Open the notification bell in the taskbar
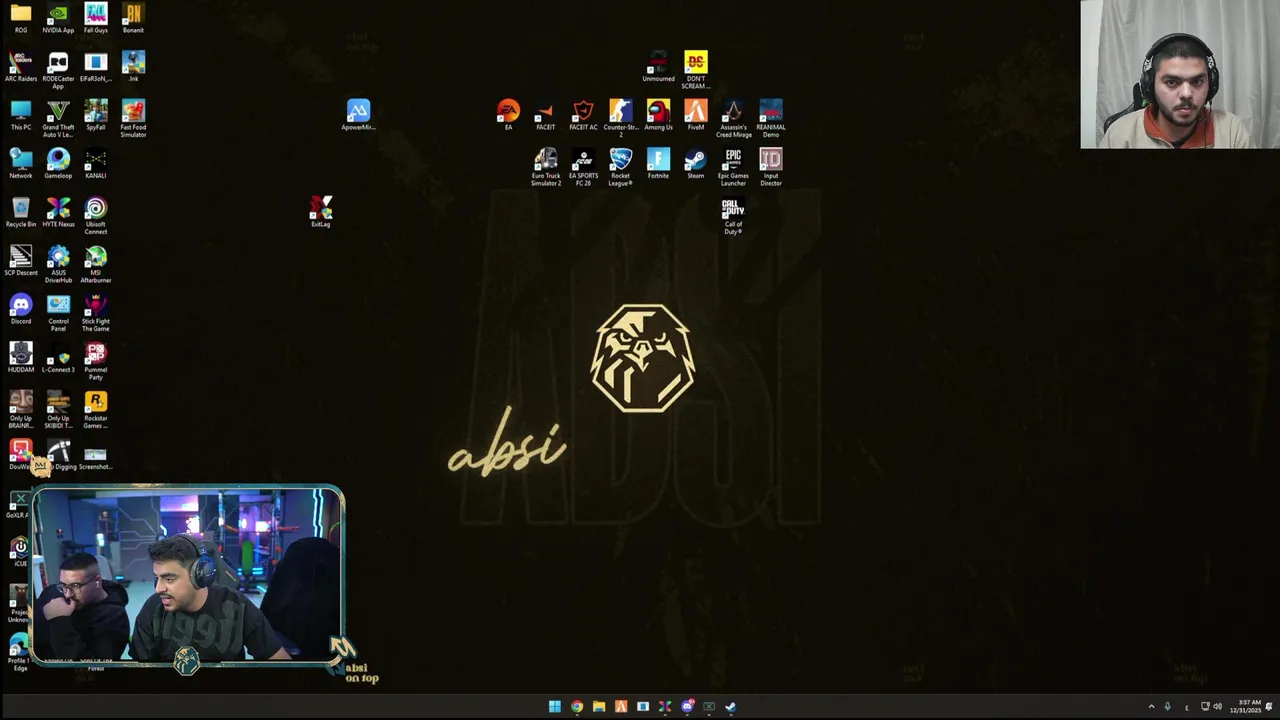This screenshot has height=720, width=1280. click(x=1271, y=707)
